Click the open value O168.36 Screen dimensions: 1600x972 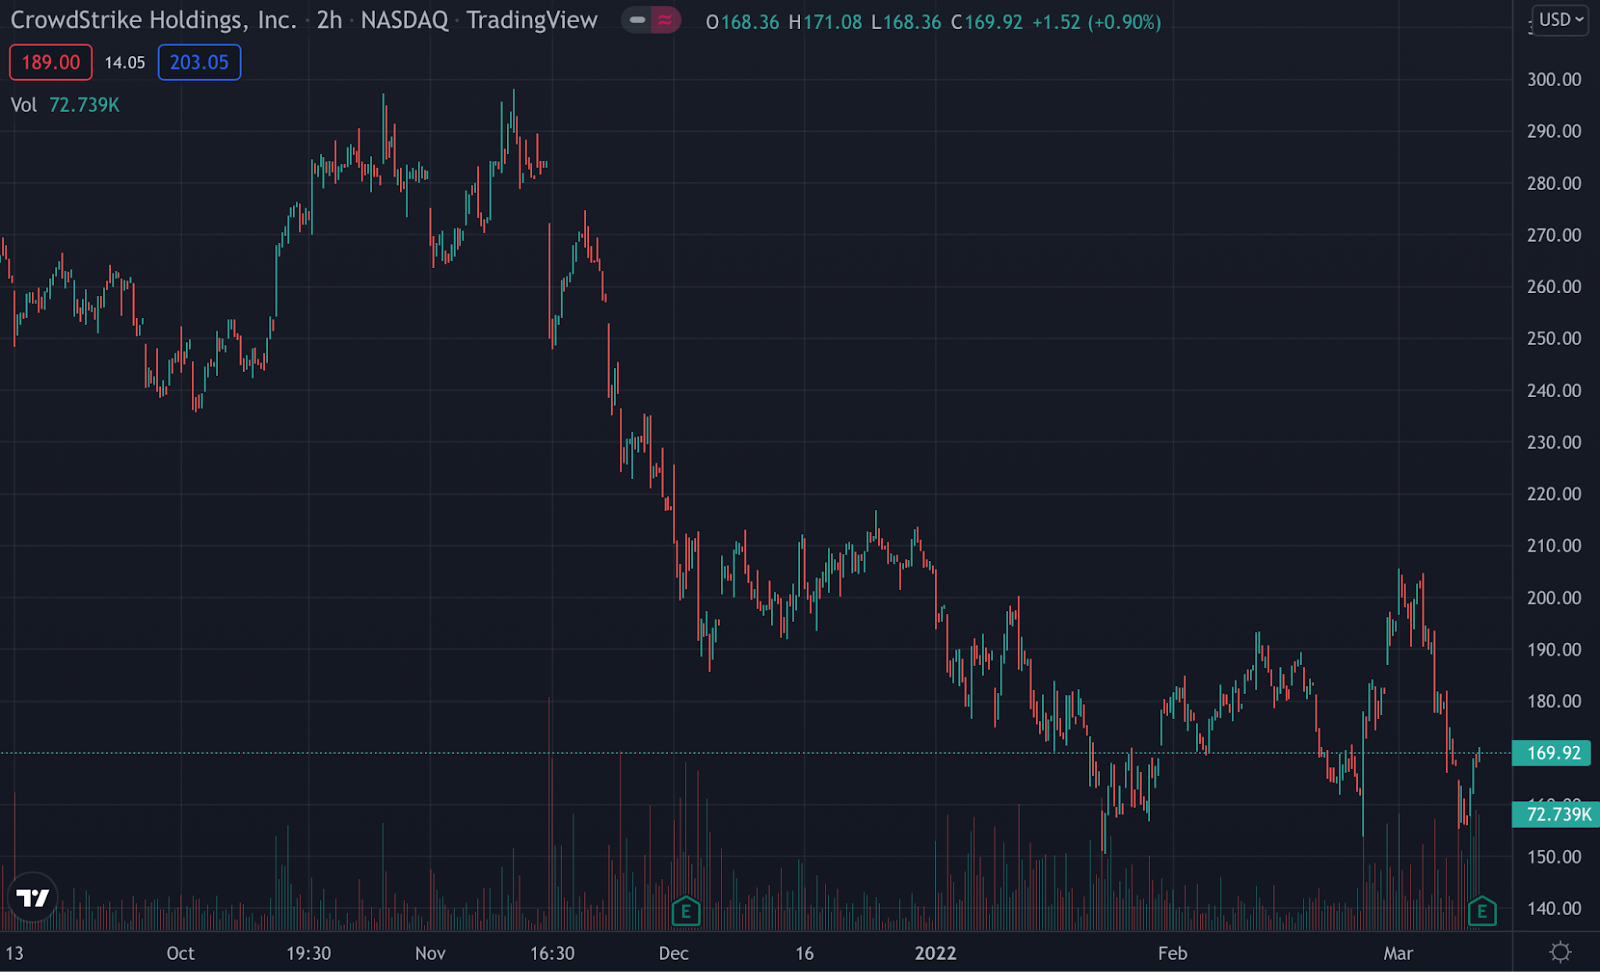coord(742,22)
